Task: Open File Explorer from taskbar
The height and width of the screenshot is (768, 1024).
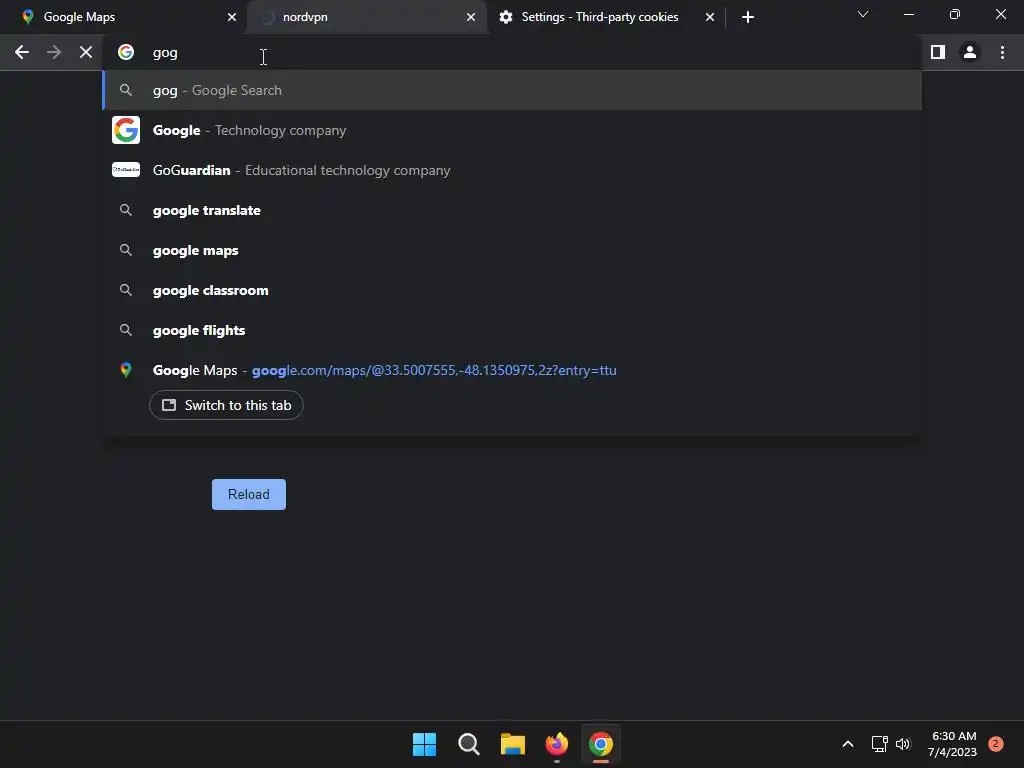Action: pos(513,744)
